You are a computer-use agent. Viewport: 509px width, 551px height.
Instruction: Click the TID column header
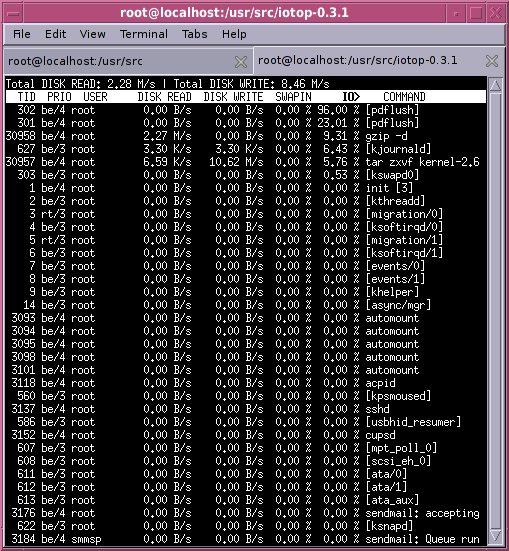pos(27,97)
